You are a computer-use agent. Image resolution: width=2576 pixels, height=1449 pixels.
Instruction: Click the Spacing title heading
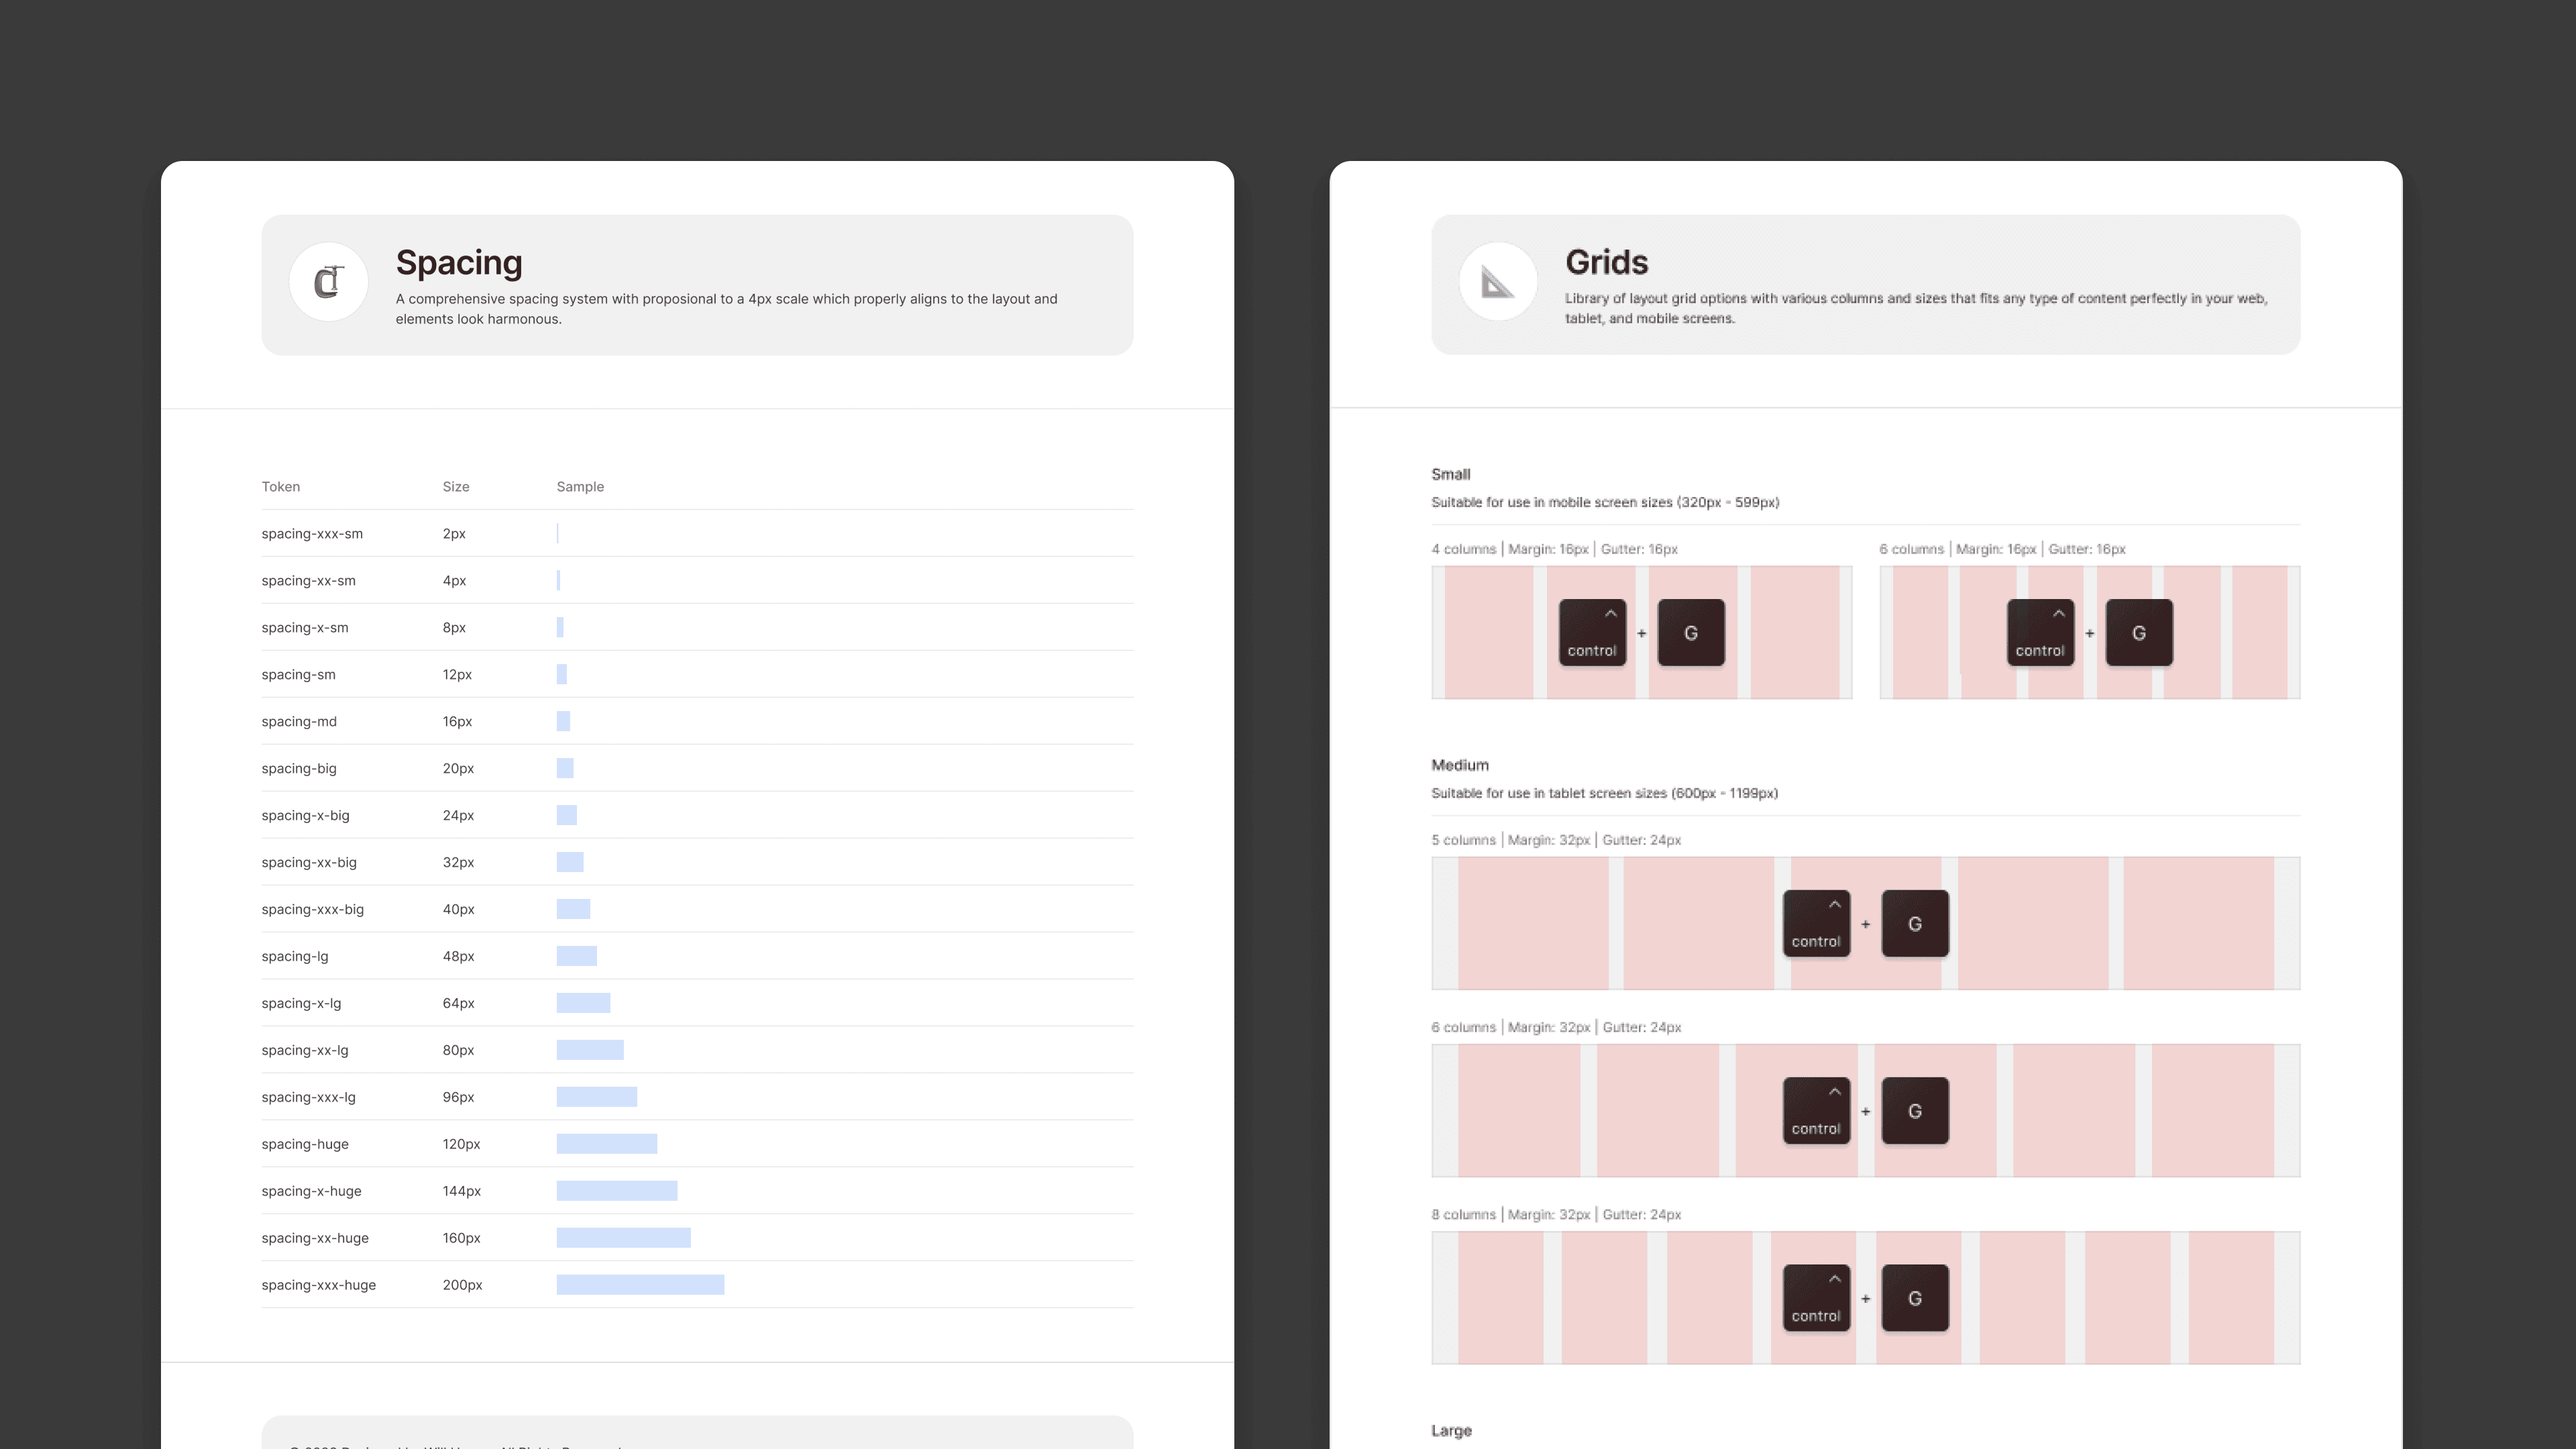pyautogui.click(x=459, y=262)
